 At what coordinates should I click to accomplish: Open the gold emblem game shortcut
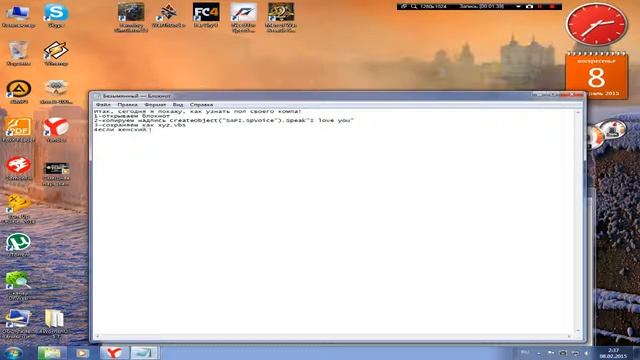click(280, 17)
